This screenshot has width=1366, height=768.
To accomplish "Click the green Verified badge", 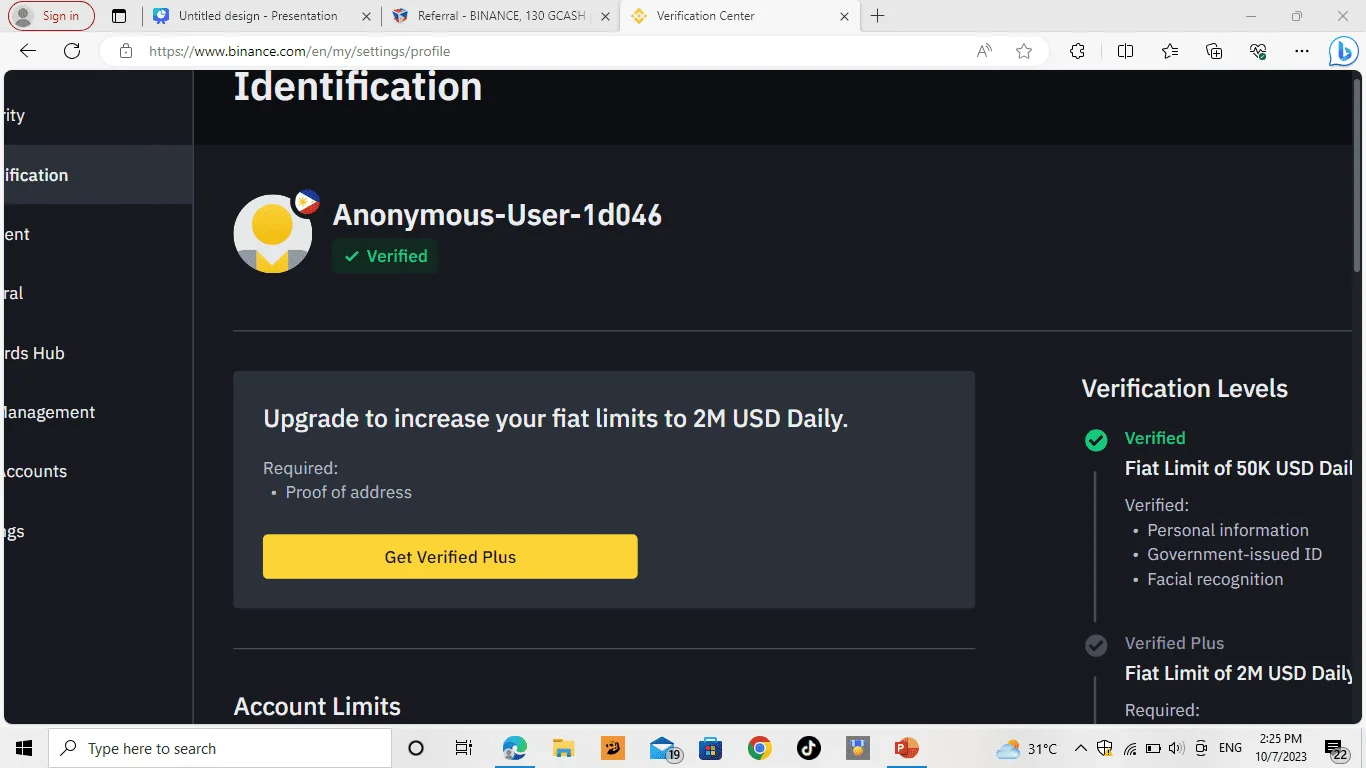I will 385,256.
